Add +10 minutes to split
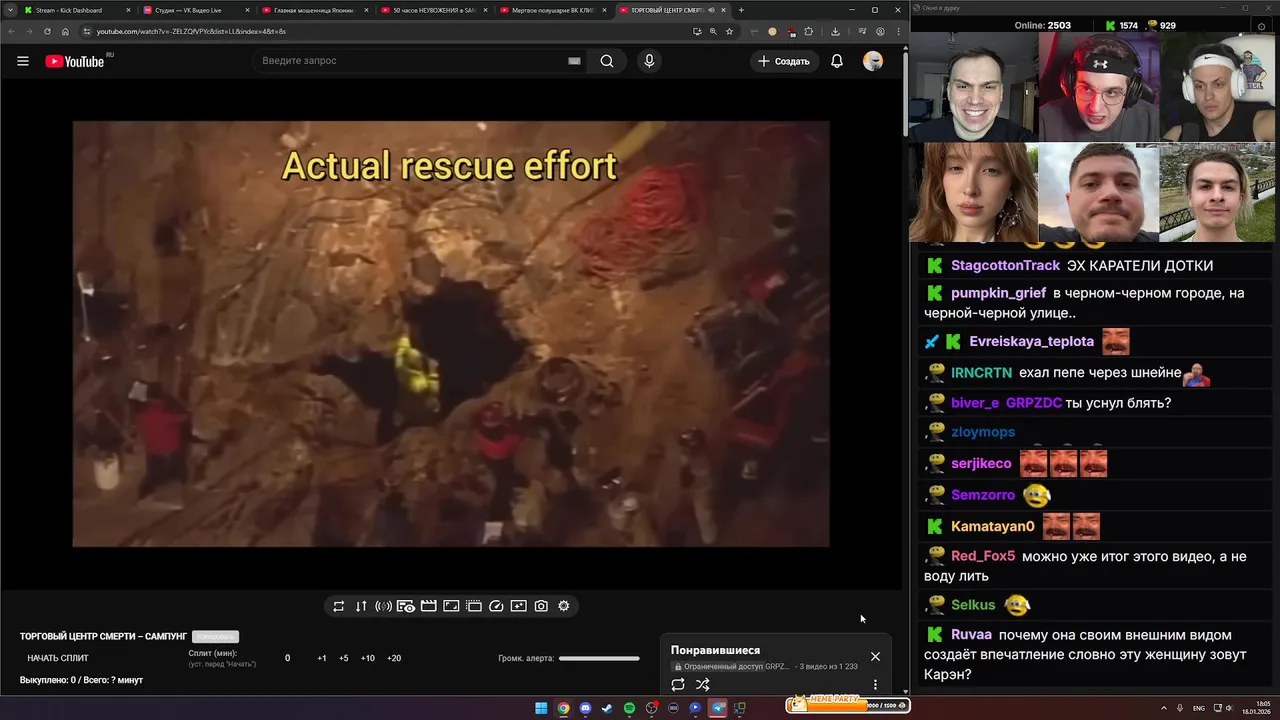This screenshot has height=720, width=1280. [368, 658]
